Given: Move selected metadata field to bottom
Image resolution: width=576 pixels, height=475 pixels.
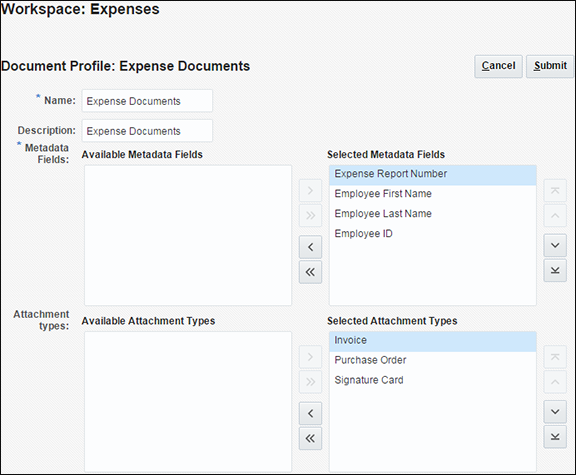Looking at the screenshot, I should [555, 270].
